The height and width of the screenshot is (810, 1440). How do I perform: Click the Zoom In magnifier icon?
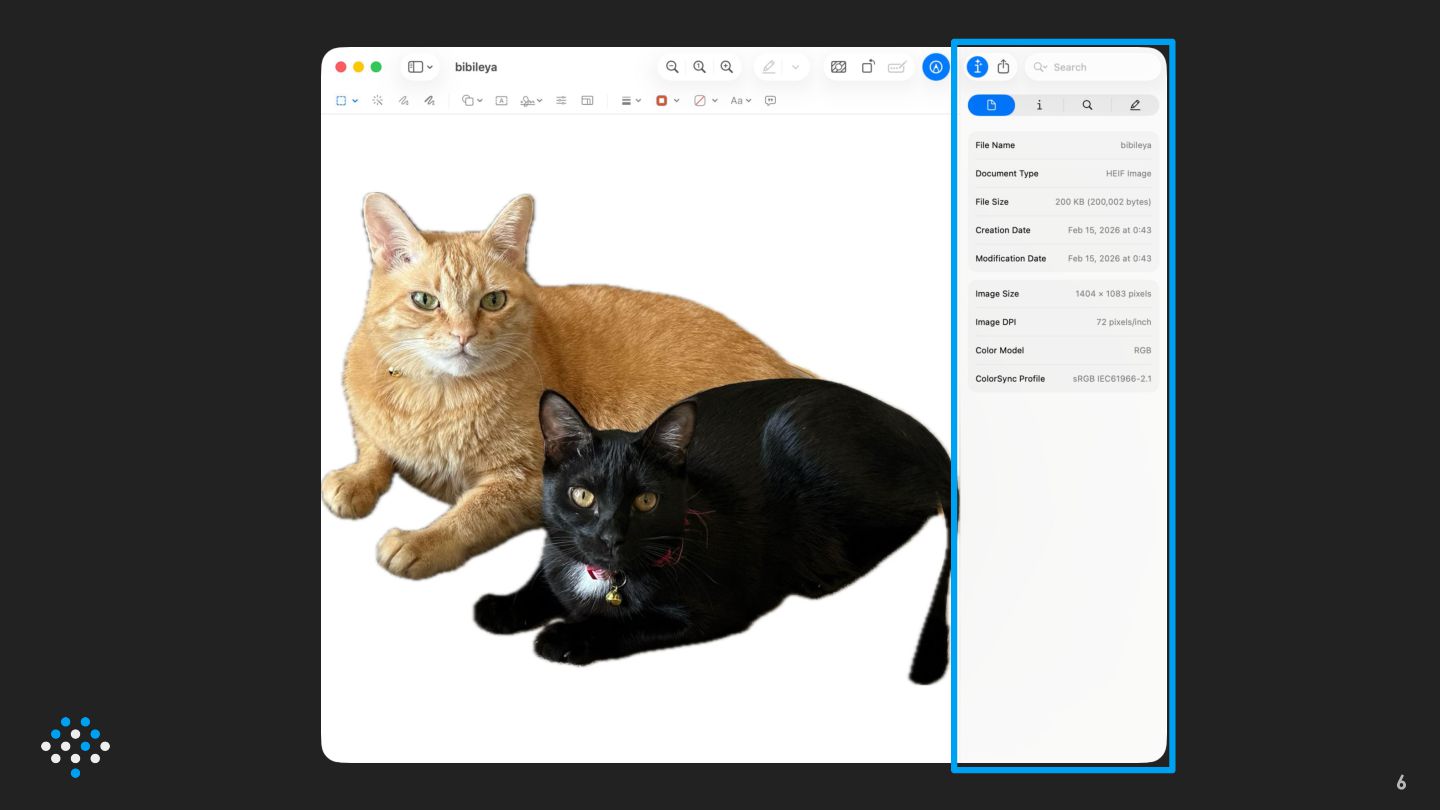[x=727, y=67]
